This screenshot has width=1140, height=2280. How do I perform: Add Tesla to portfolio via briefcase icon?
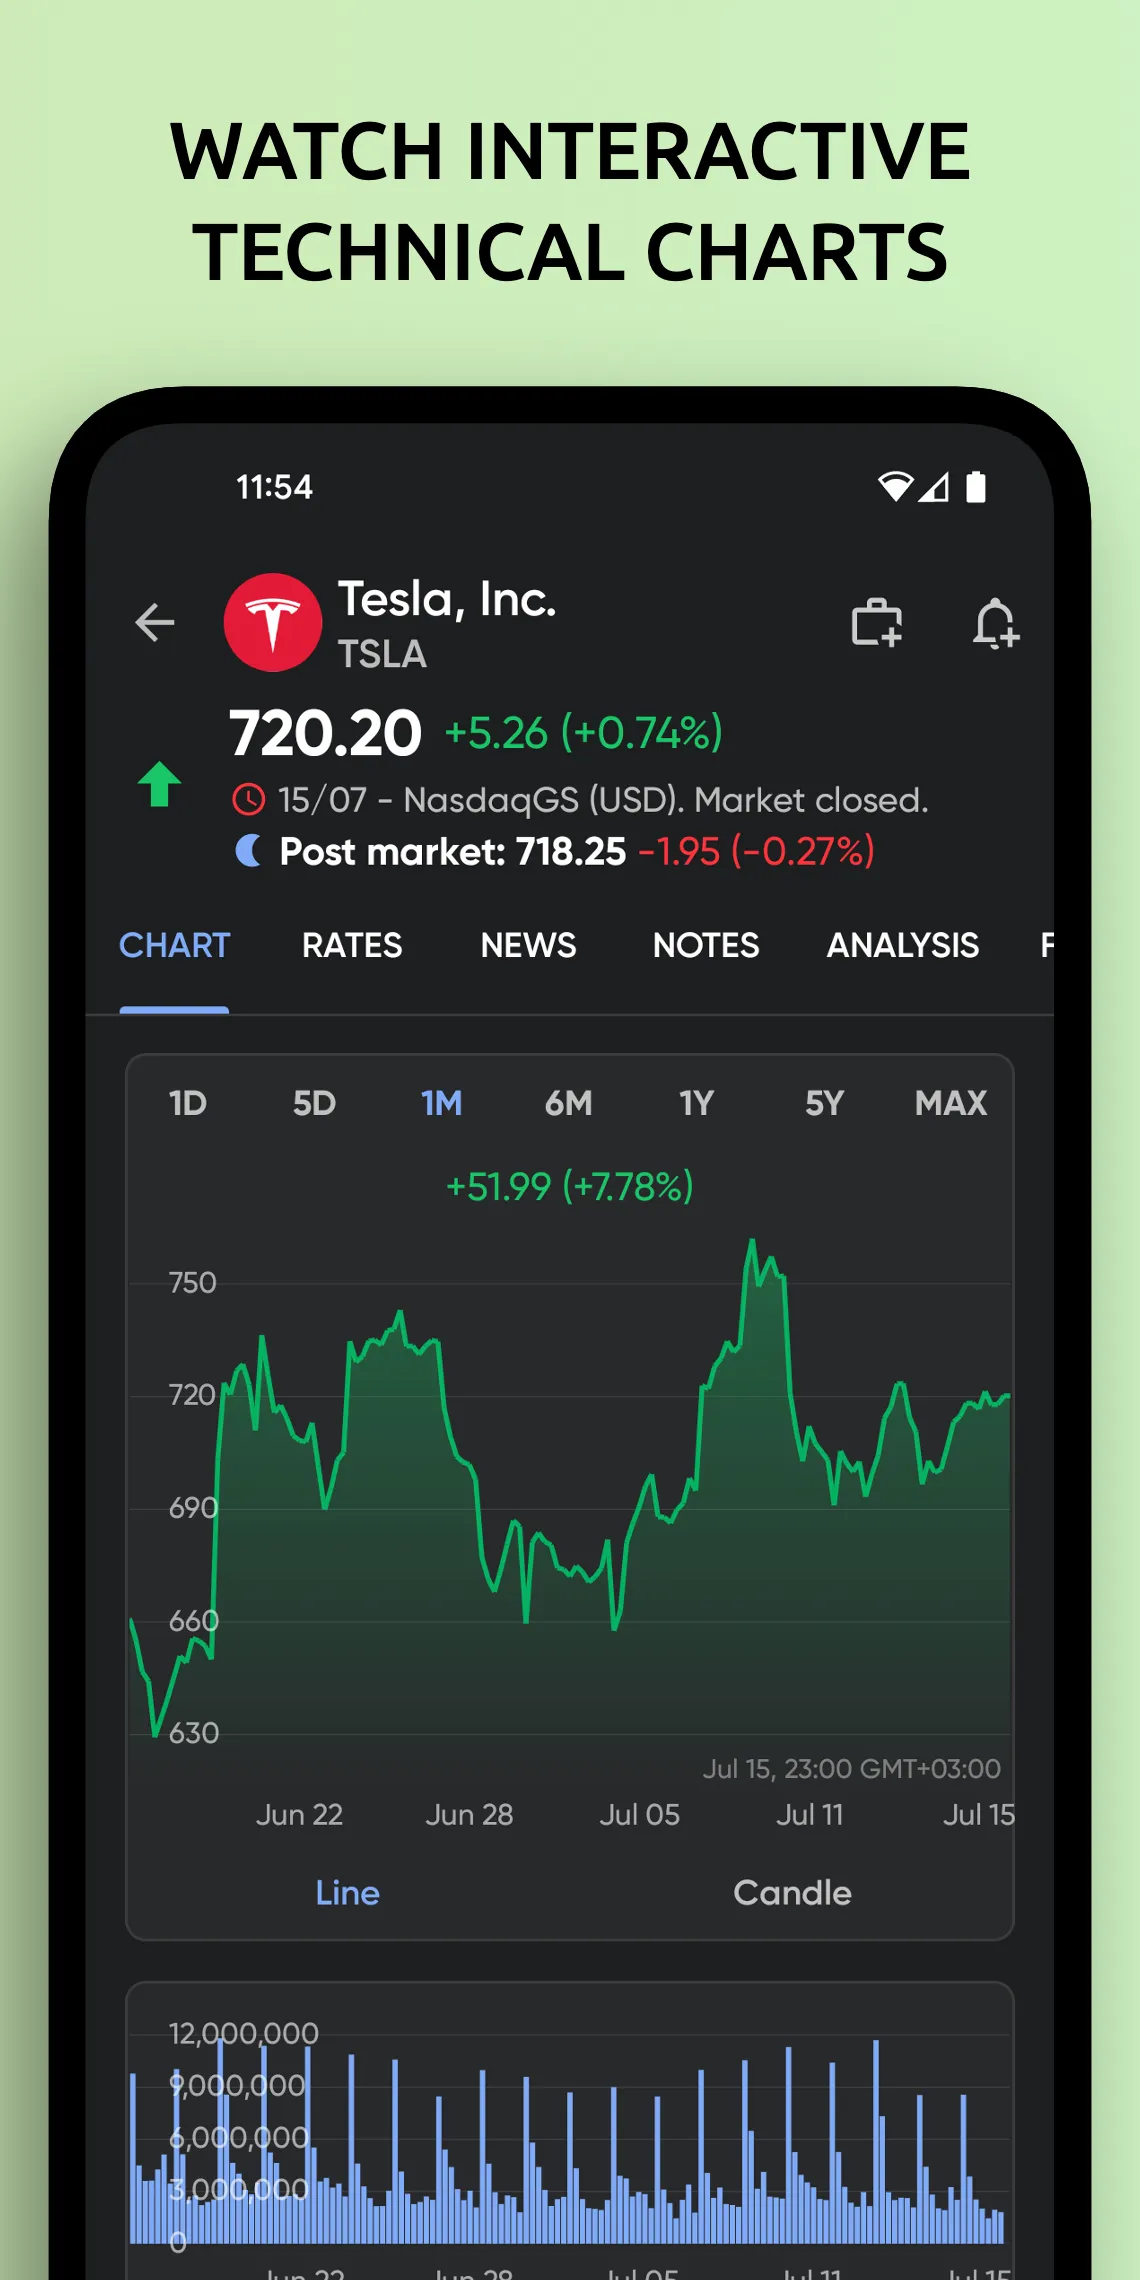876,623
